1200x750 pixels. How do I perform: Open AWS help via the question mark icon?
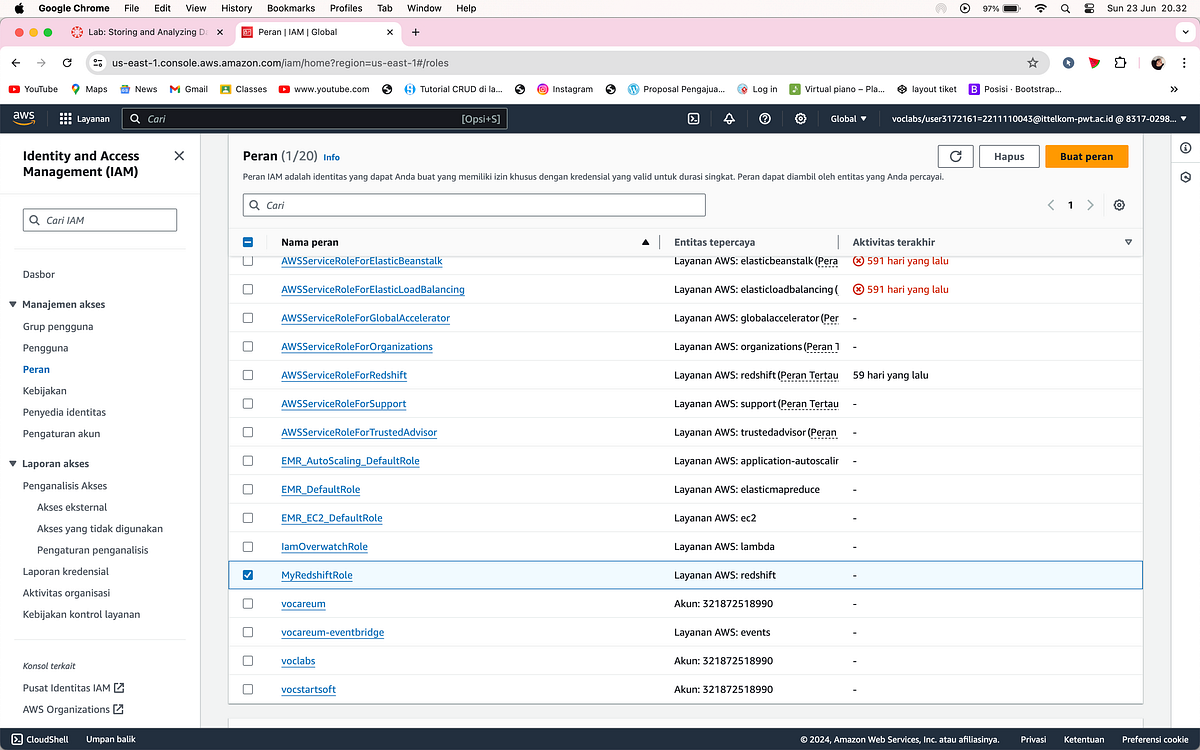[x=765, y=118]
